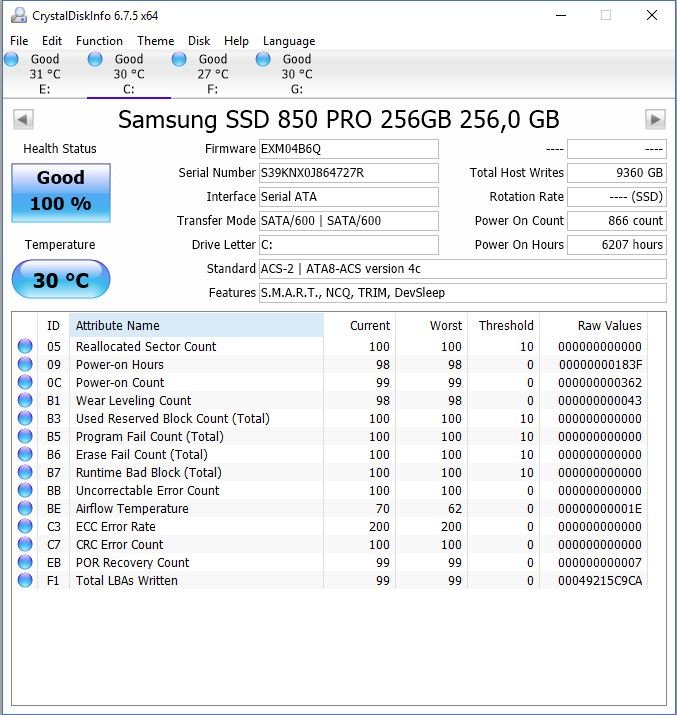Image resolution: width=677 pixels, height=715 pixels.
Task: Select the C: disk tab
Action: [x=129, y=74]
